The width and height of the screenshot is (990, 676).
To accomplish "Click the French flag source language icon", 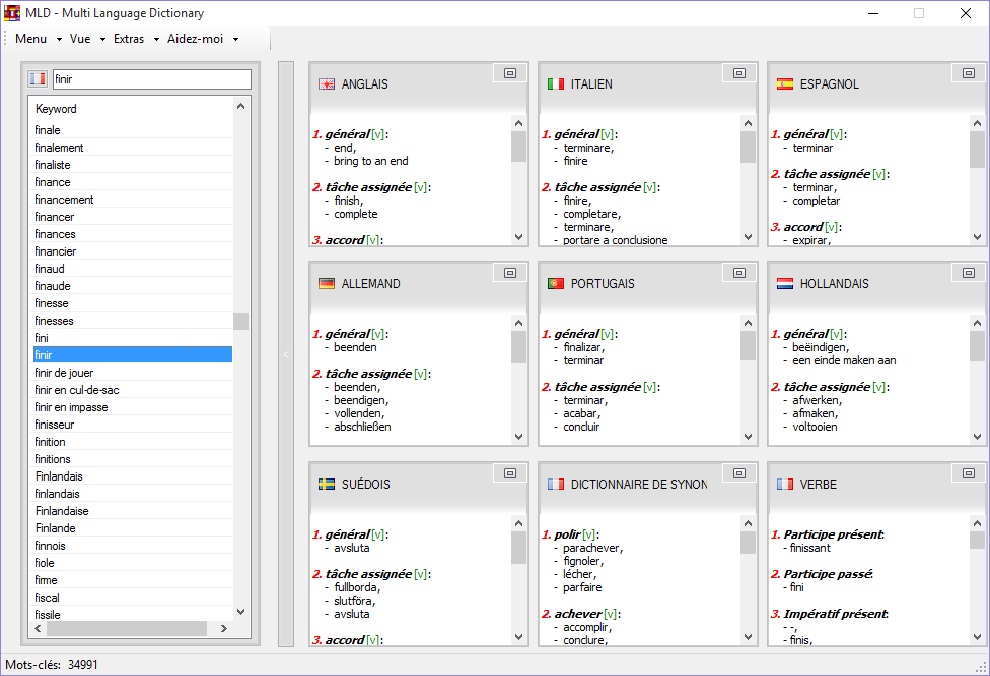I will click(x=38, y=79).
